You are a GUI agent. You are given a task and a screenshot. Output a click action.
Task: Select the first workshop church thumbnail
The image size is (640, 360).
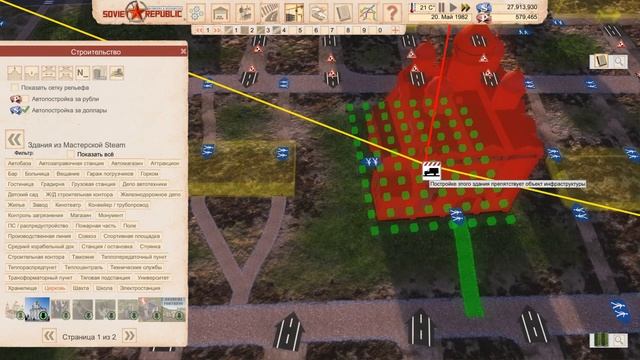15,309
